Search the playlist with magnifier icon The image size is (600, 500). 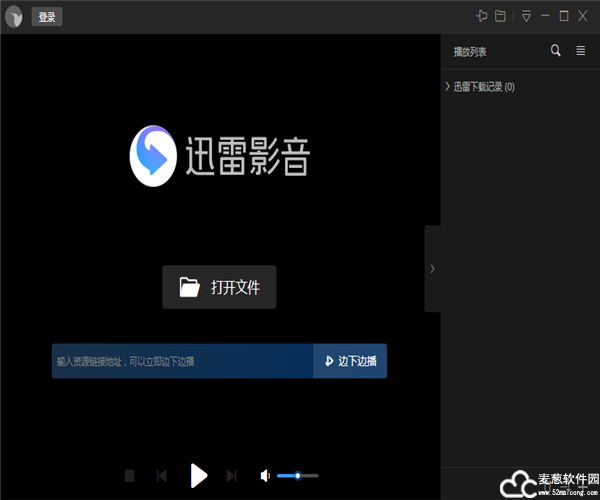coord(556,51)
